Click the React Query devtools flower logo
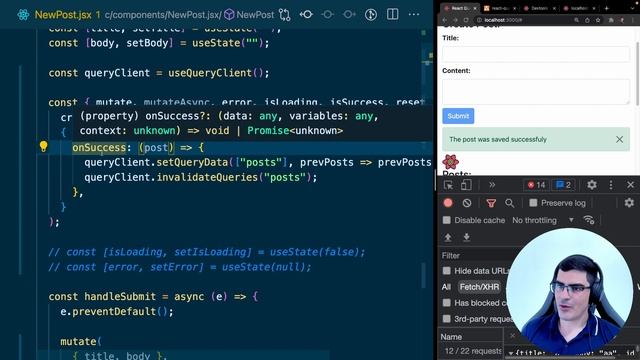640x360 pixels. [451, 162]
